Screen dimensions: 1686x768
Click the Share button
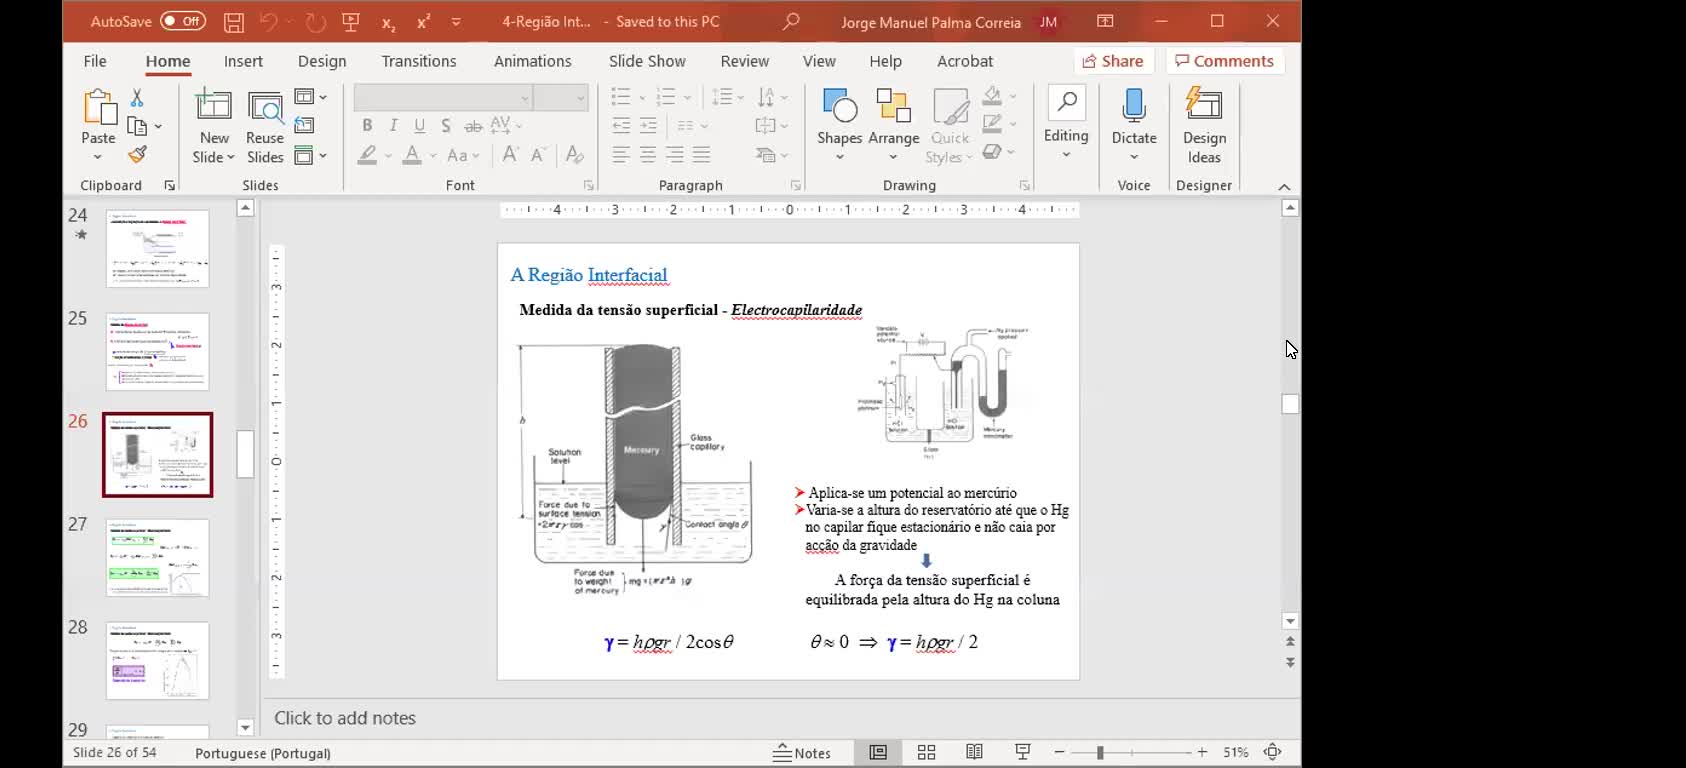point(1113,61)
